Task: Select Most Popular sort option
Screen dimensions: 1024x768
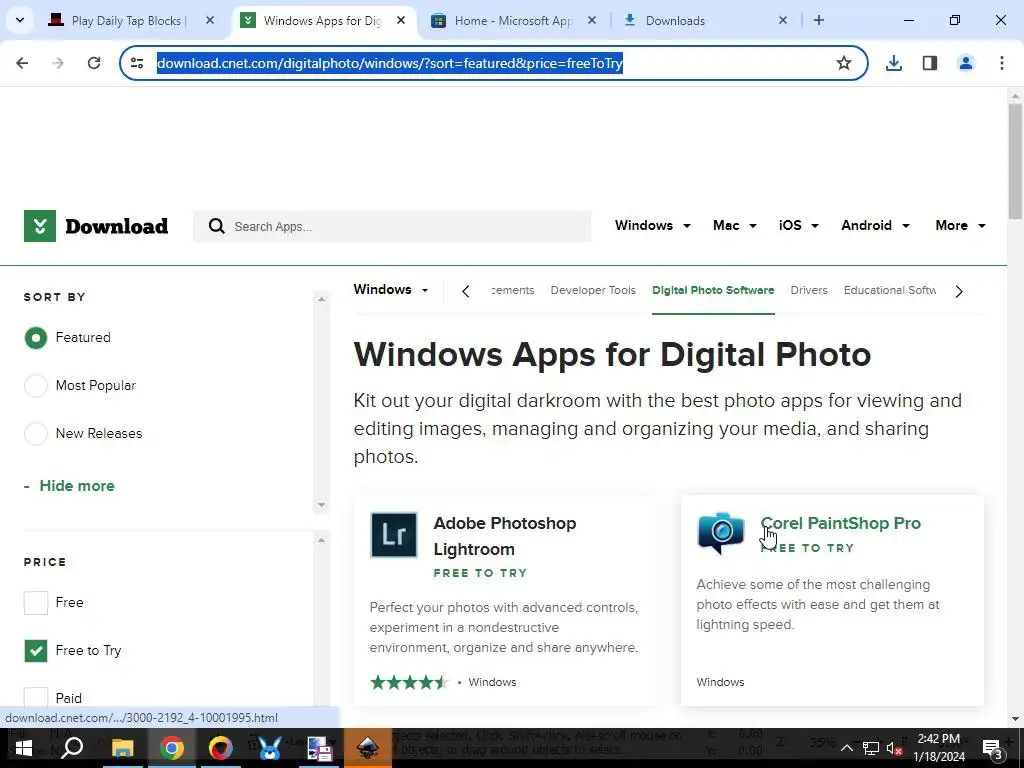Action: [36, 385]
